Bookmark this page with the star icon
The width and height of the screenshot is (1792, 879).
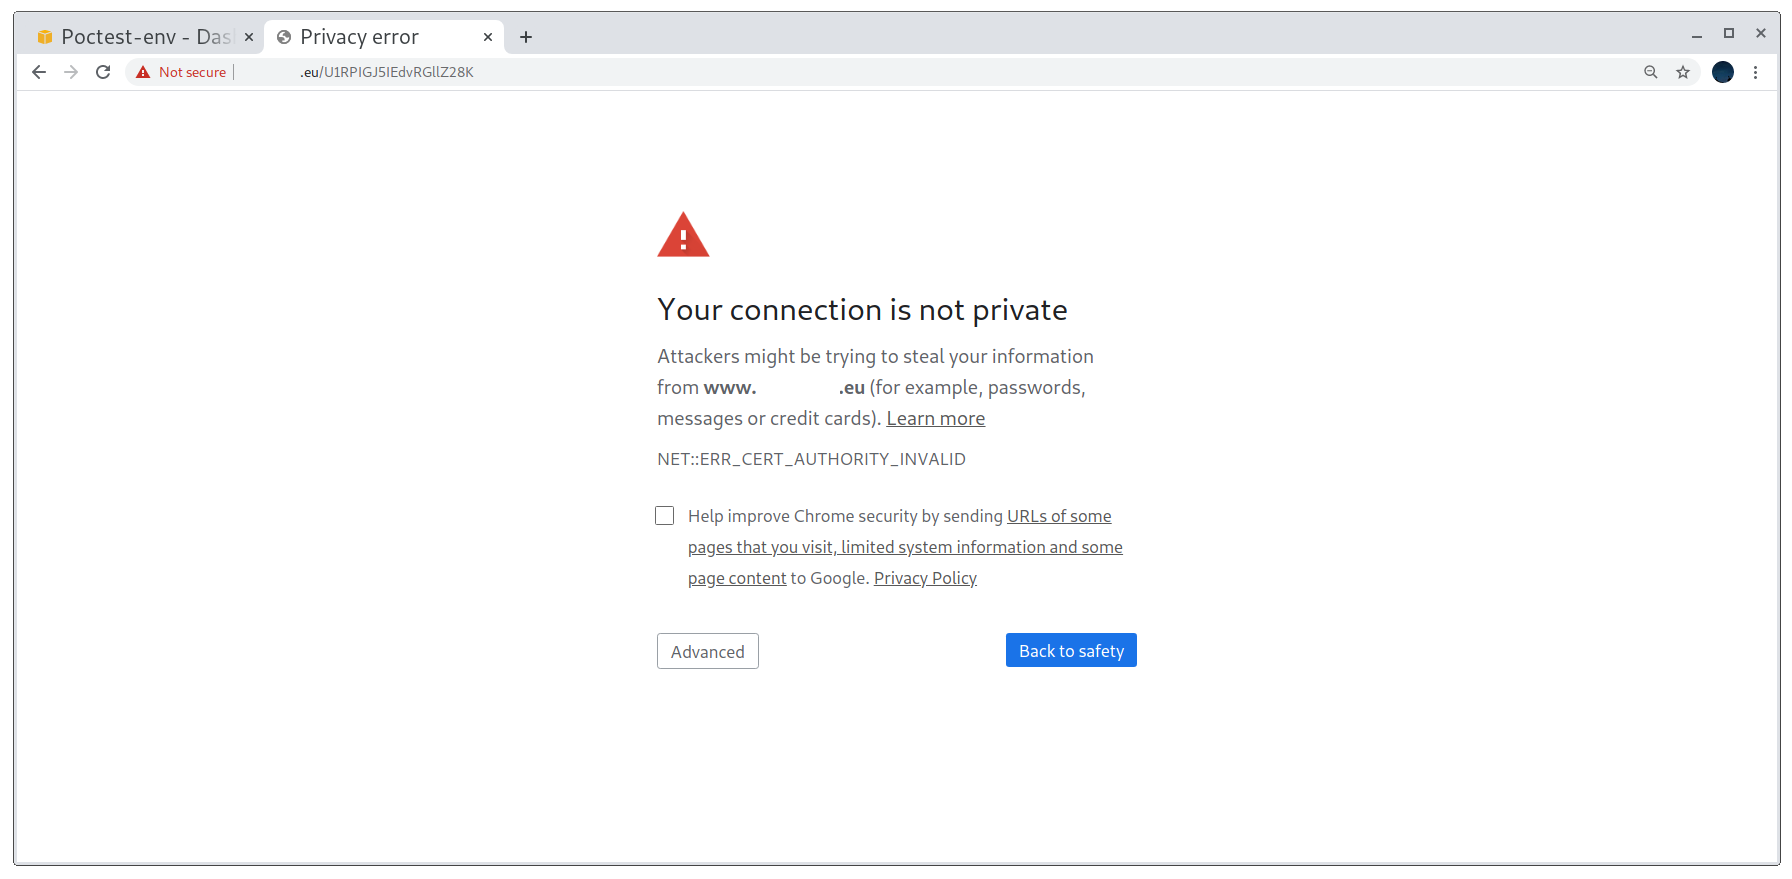pos(1683,72)
